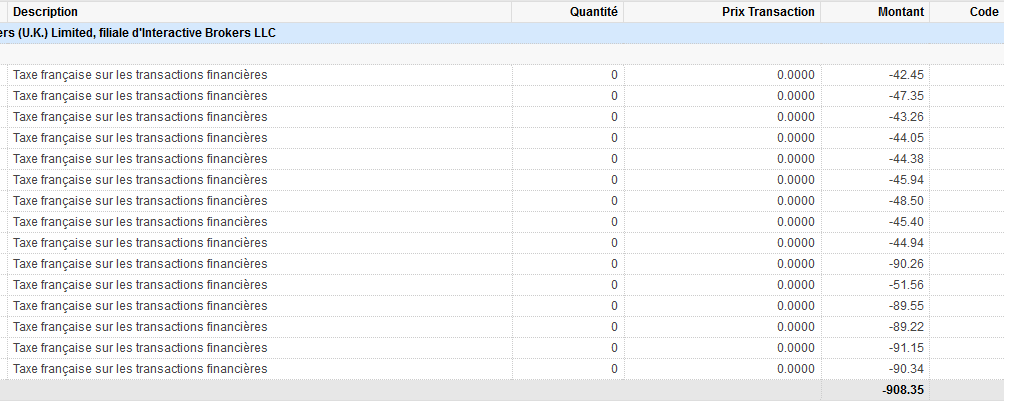Click the Montant column header

coord(896,11)
